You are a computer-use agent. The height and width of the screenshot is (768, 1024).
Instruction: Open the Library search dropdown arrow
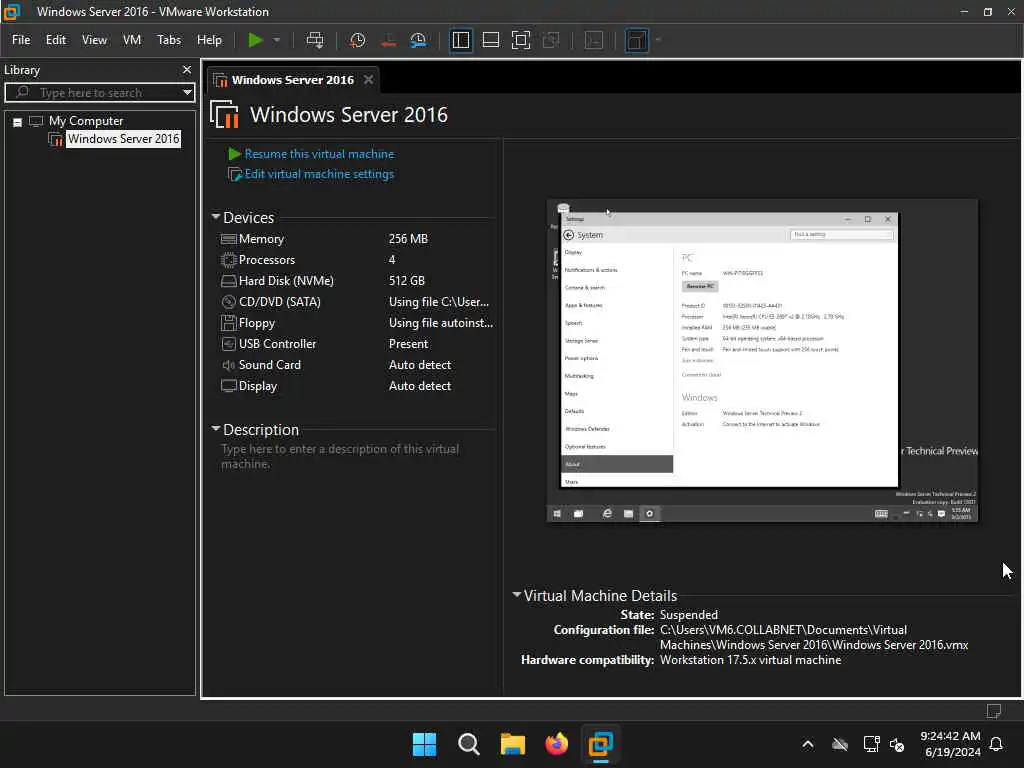click(187, 92)
